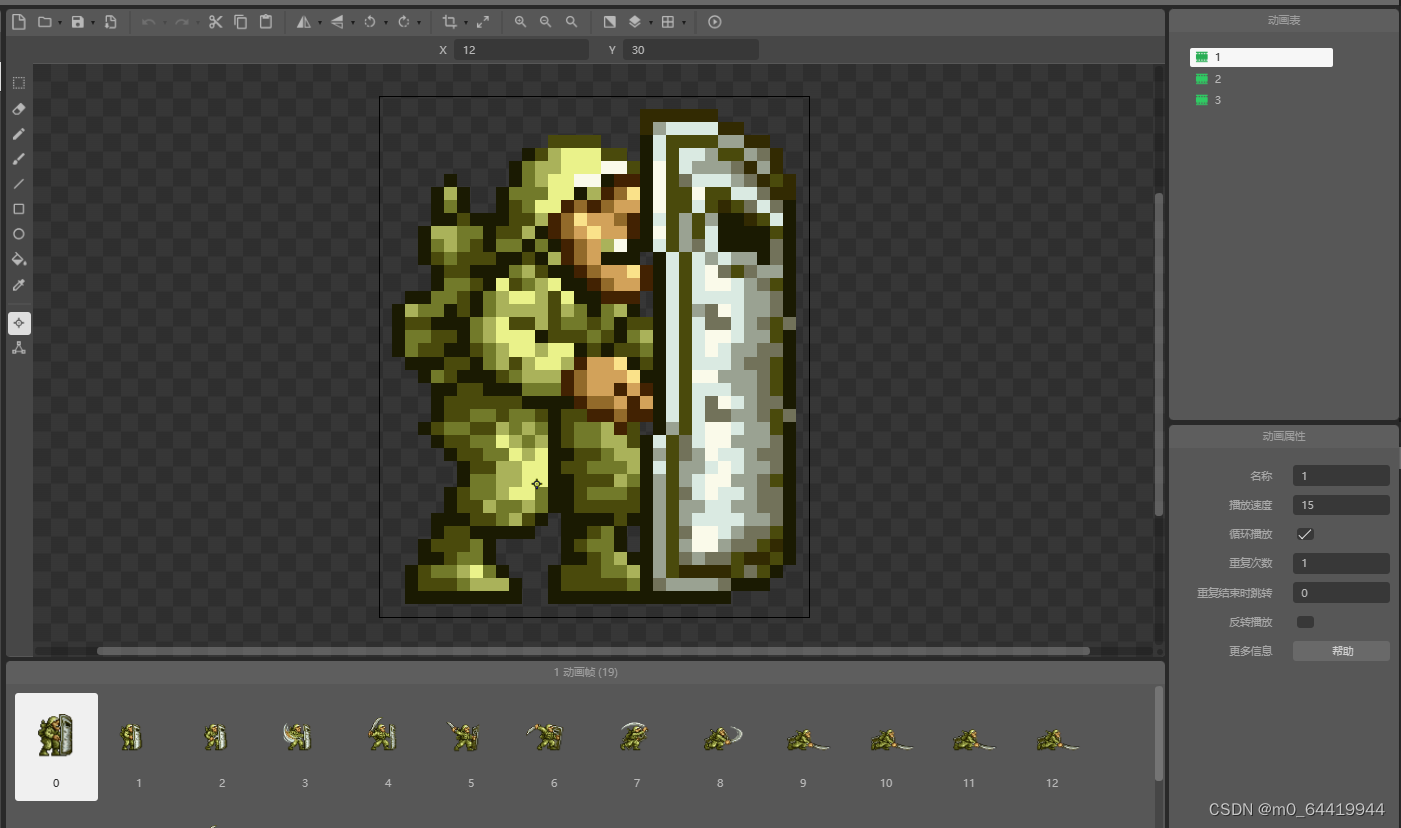Select the collision polygon tool

(x=18, y=348)
